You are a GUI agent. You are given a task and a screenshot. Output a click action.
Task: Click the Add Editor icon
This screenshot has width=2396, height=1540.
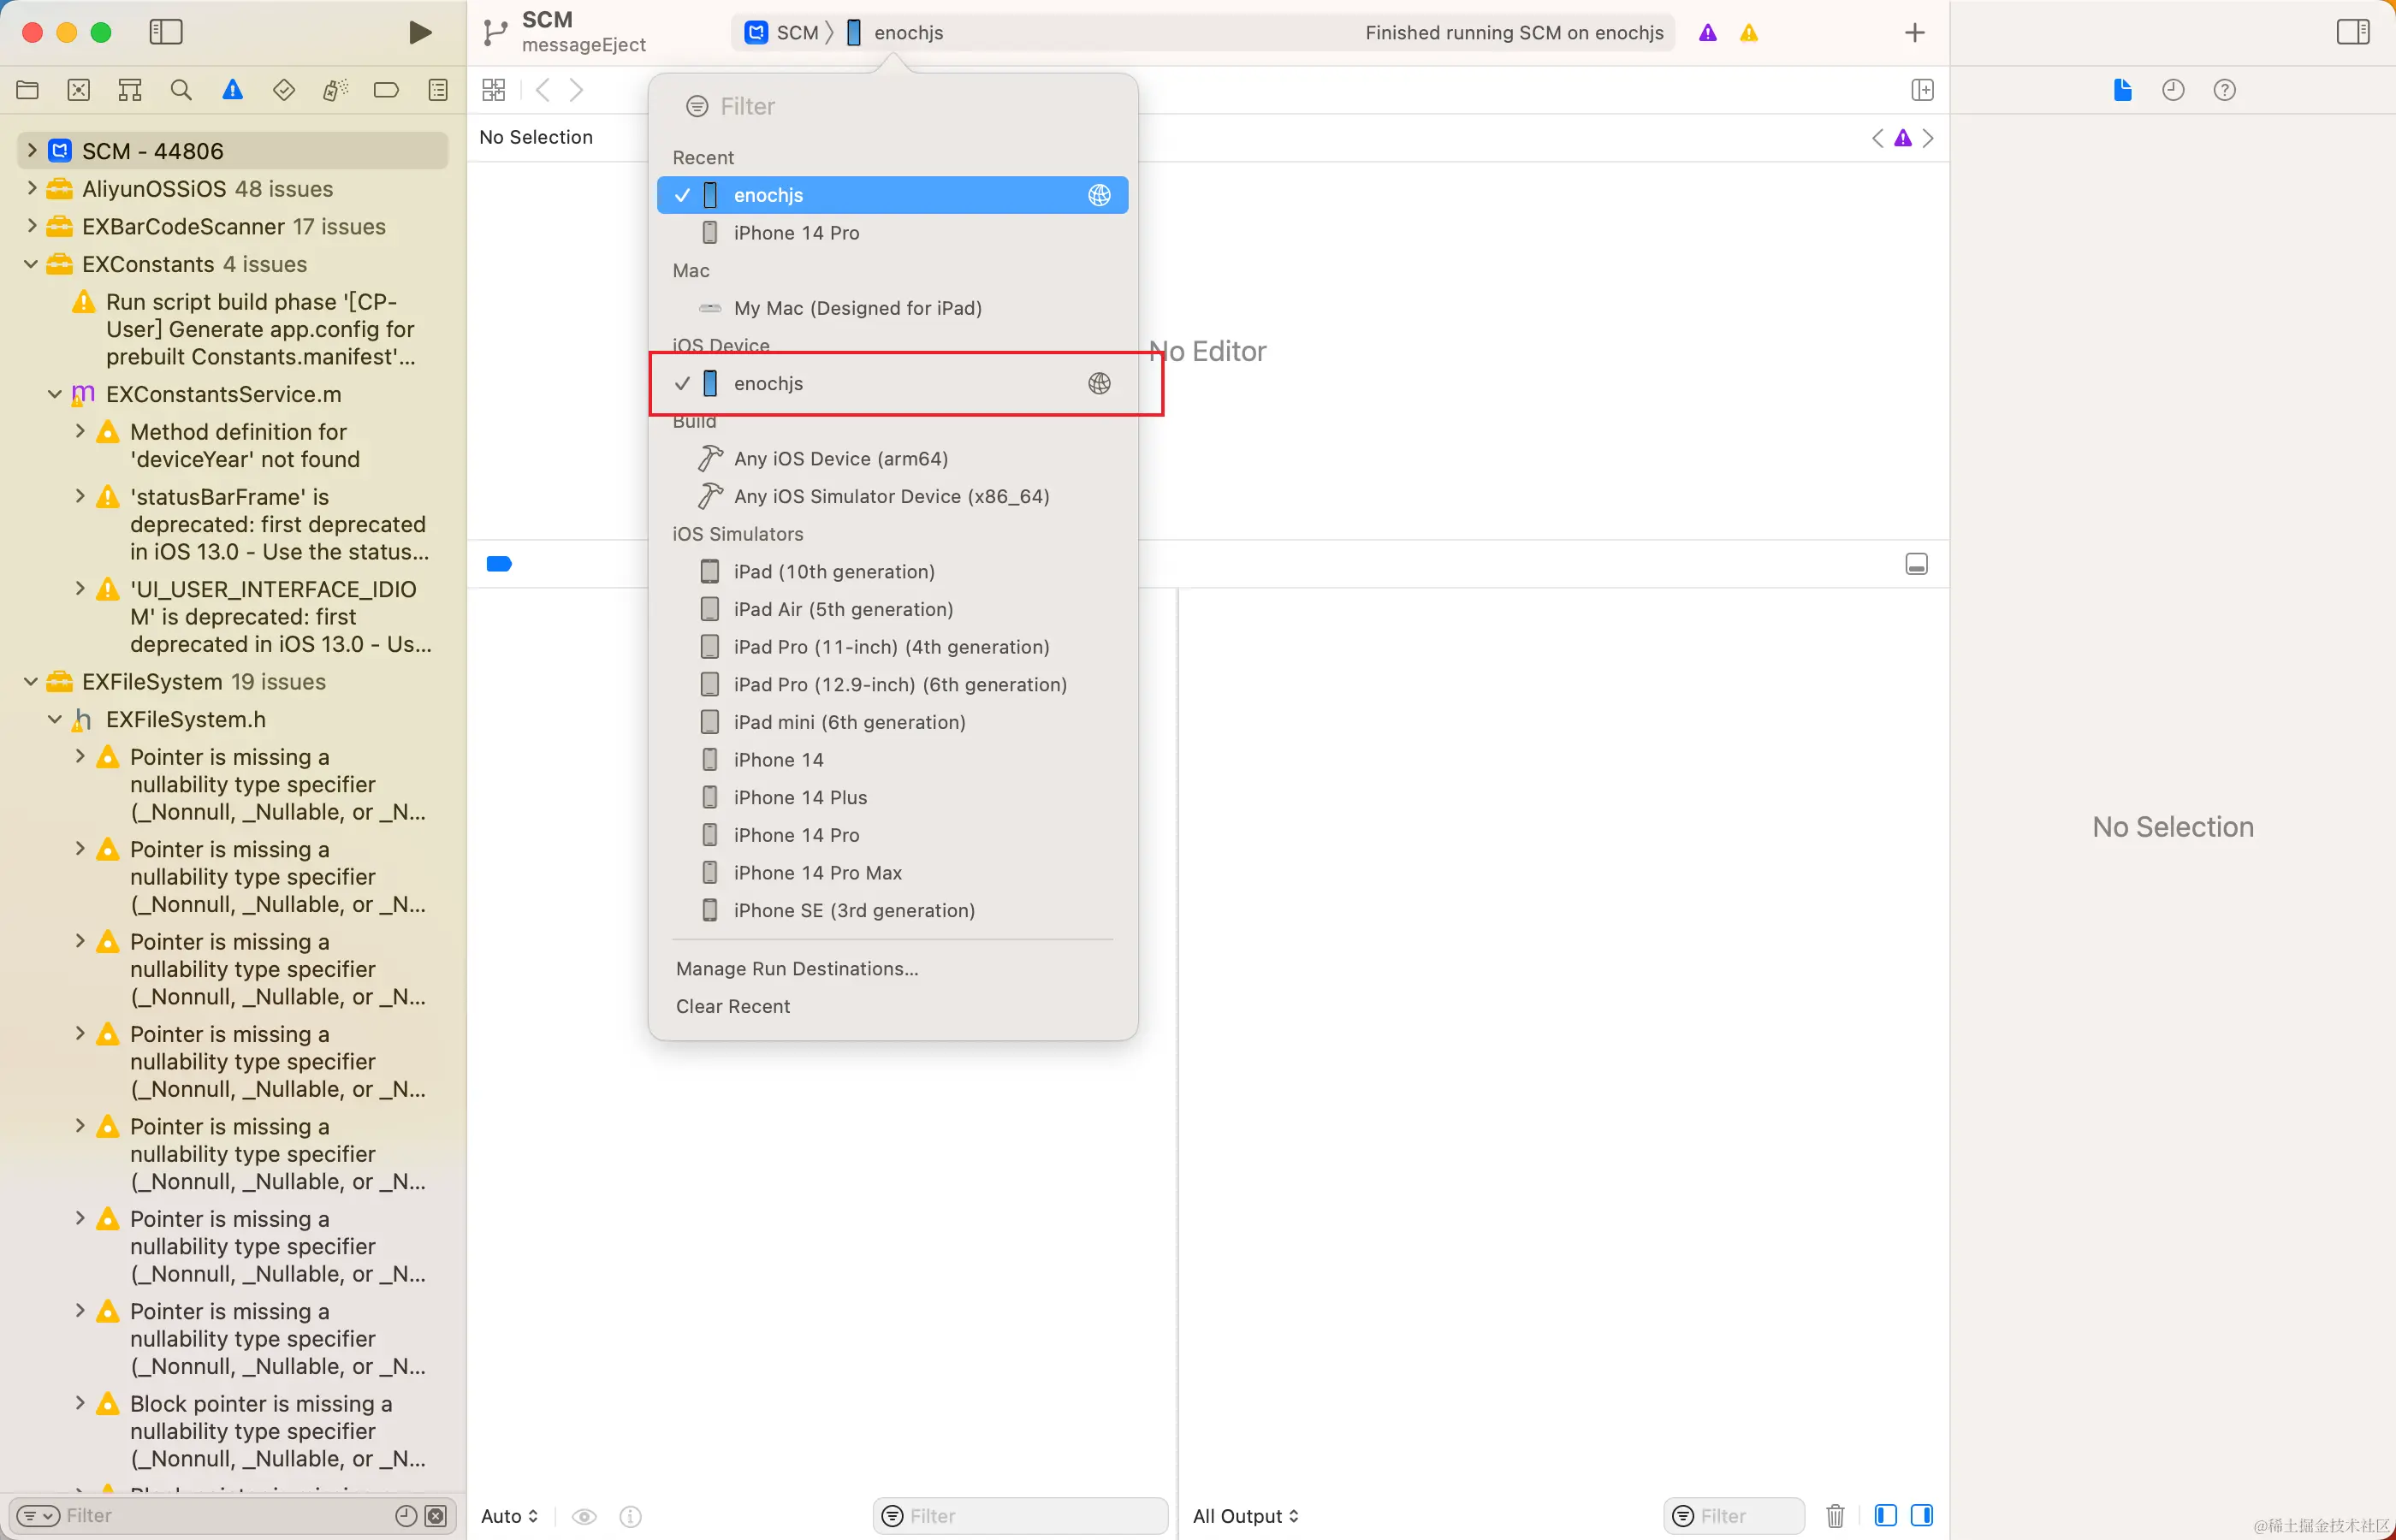pyautogui.click(x=1921, y=90)
